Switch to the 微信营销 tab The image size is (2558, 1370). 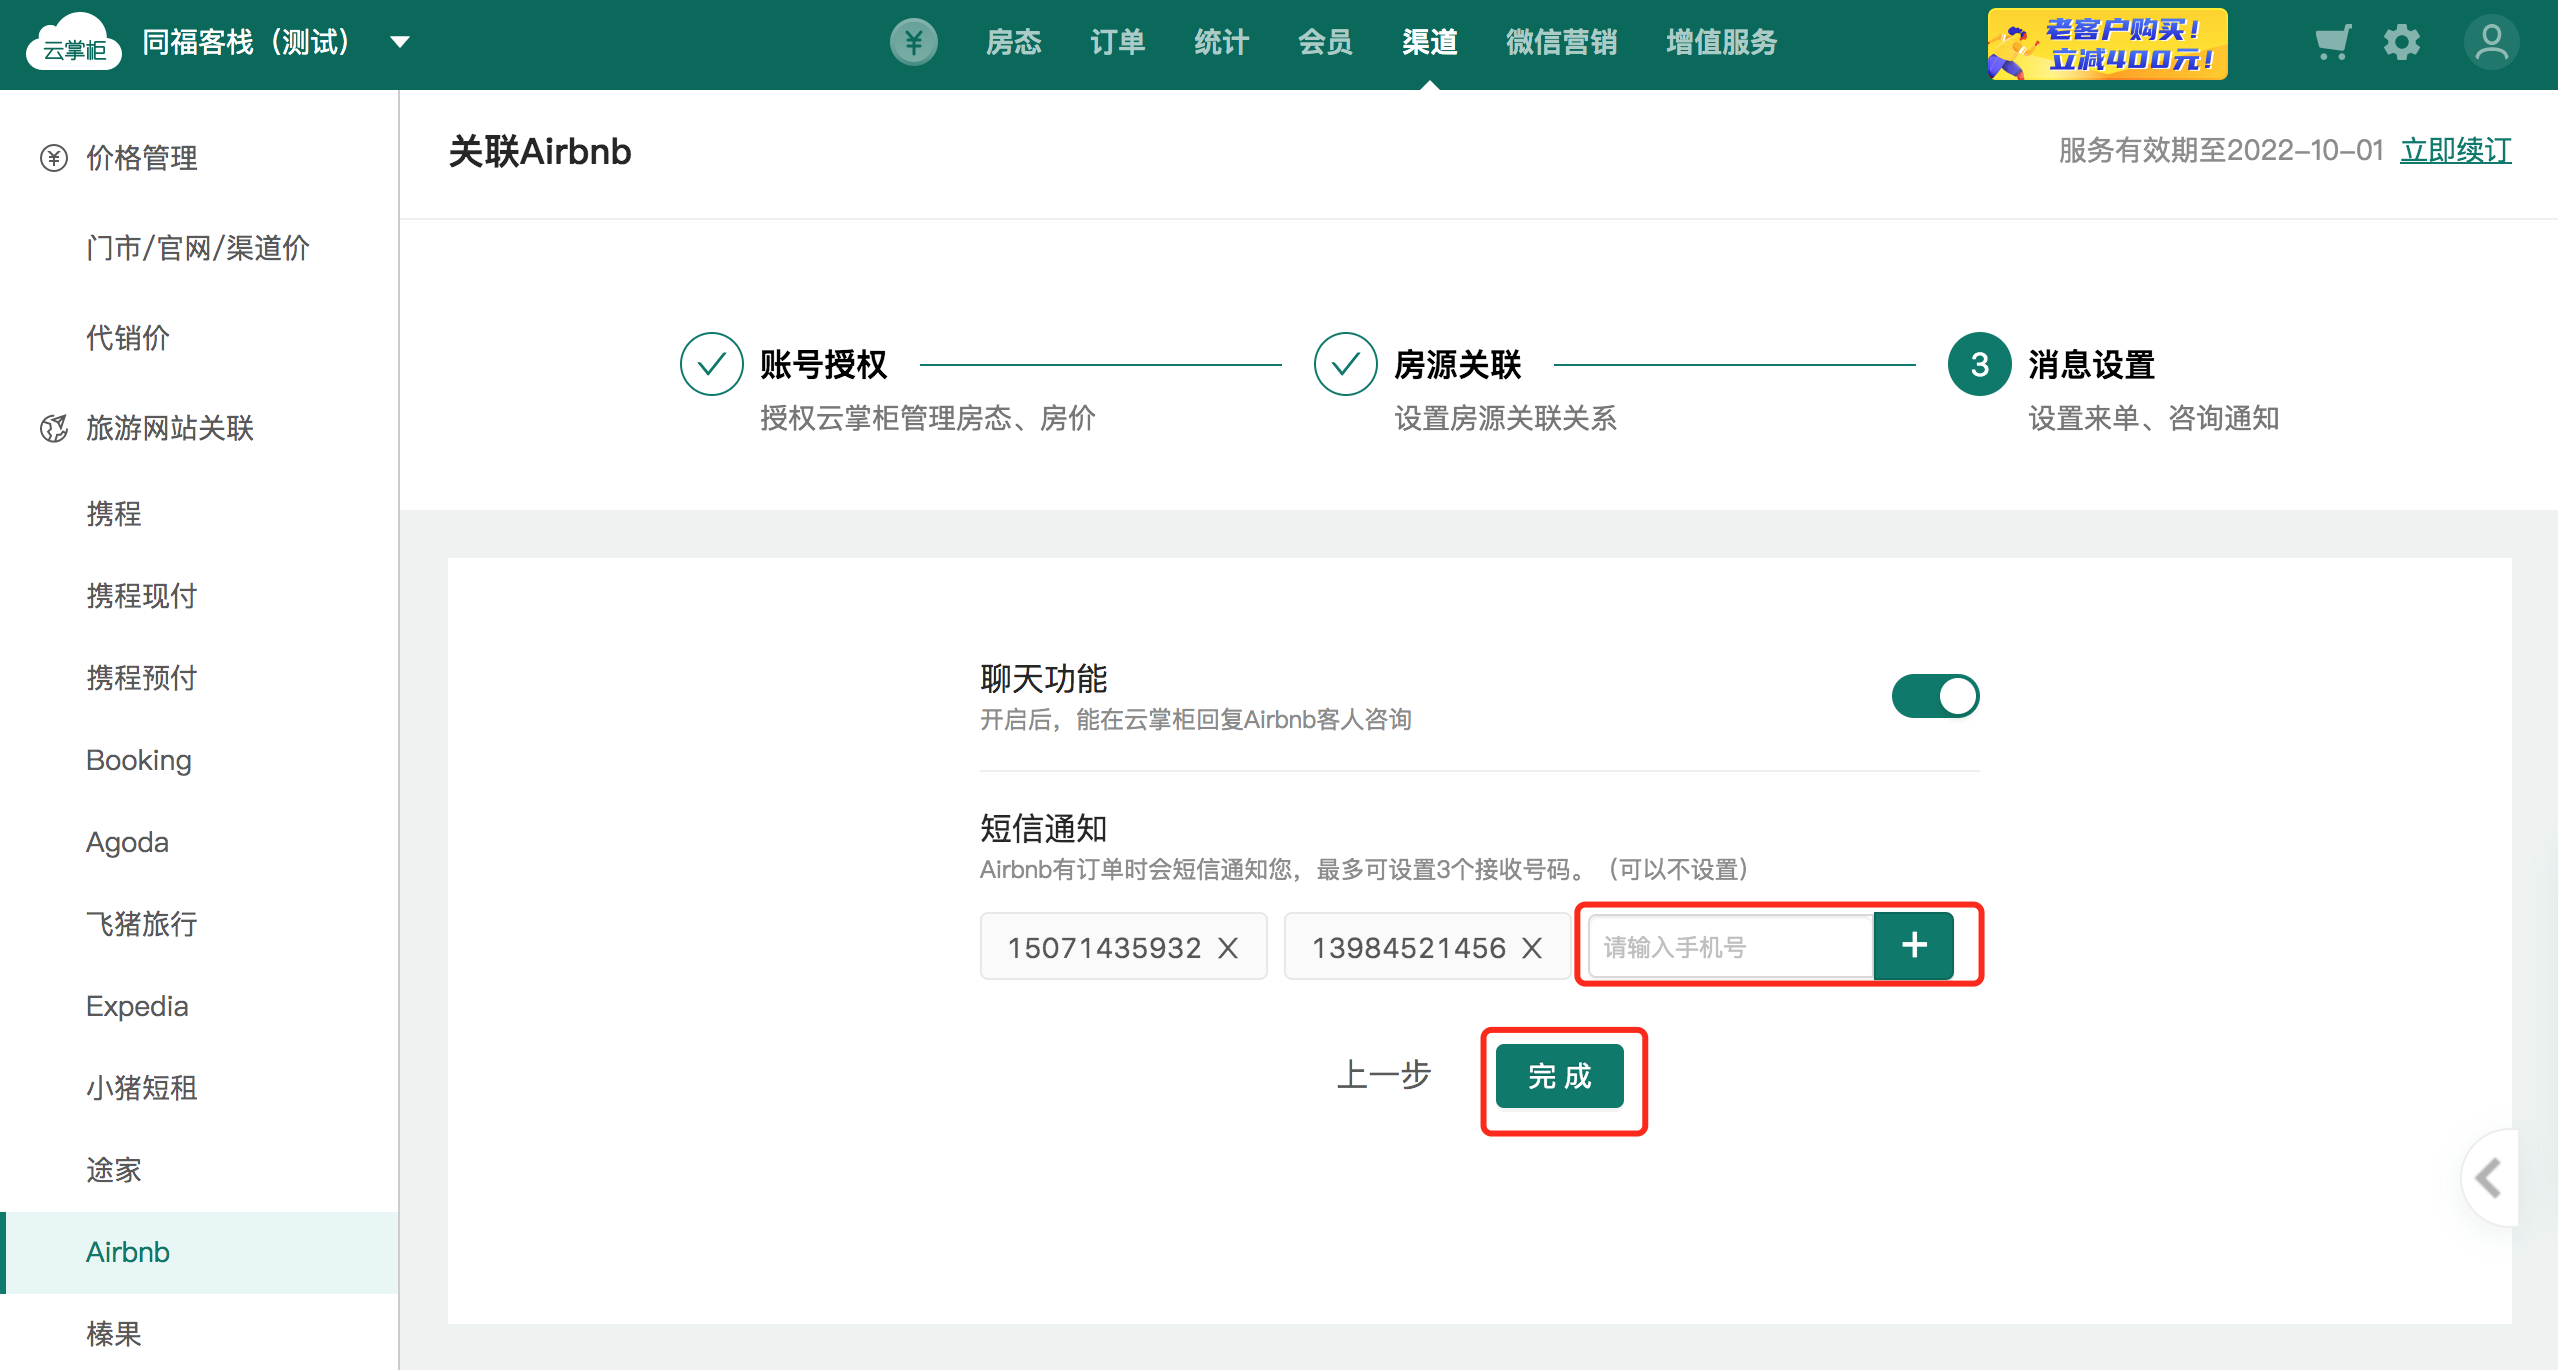point(1561,43)
